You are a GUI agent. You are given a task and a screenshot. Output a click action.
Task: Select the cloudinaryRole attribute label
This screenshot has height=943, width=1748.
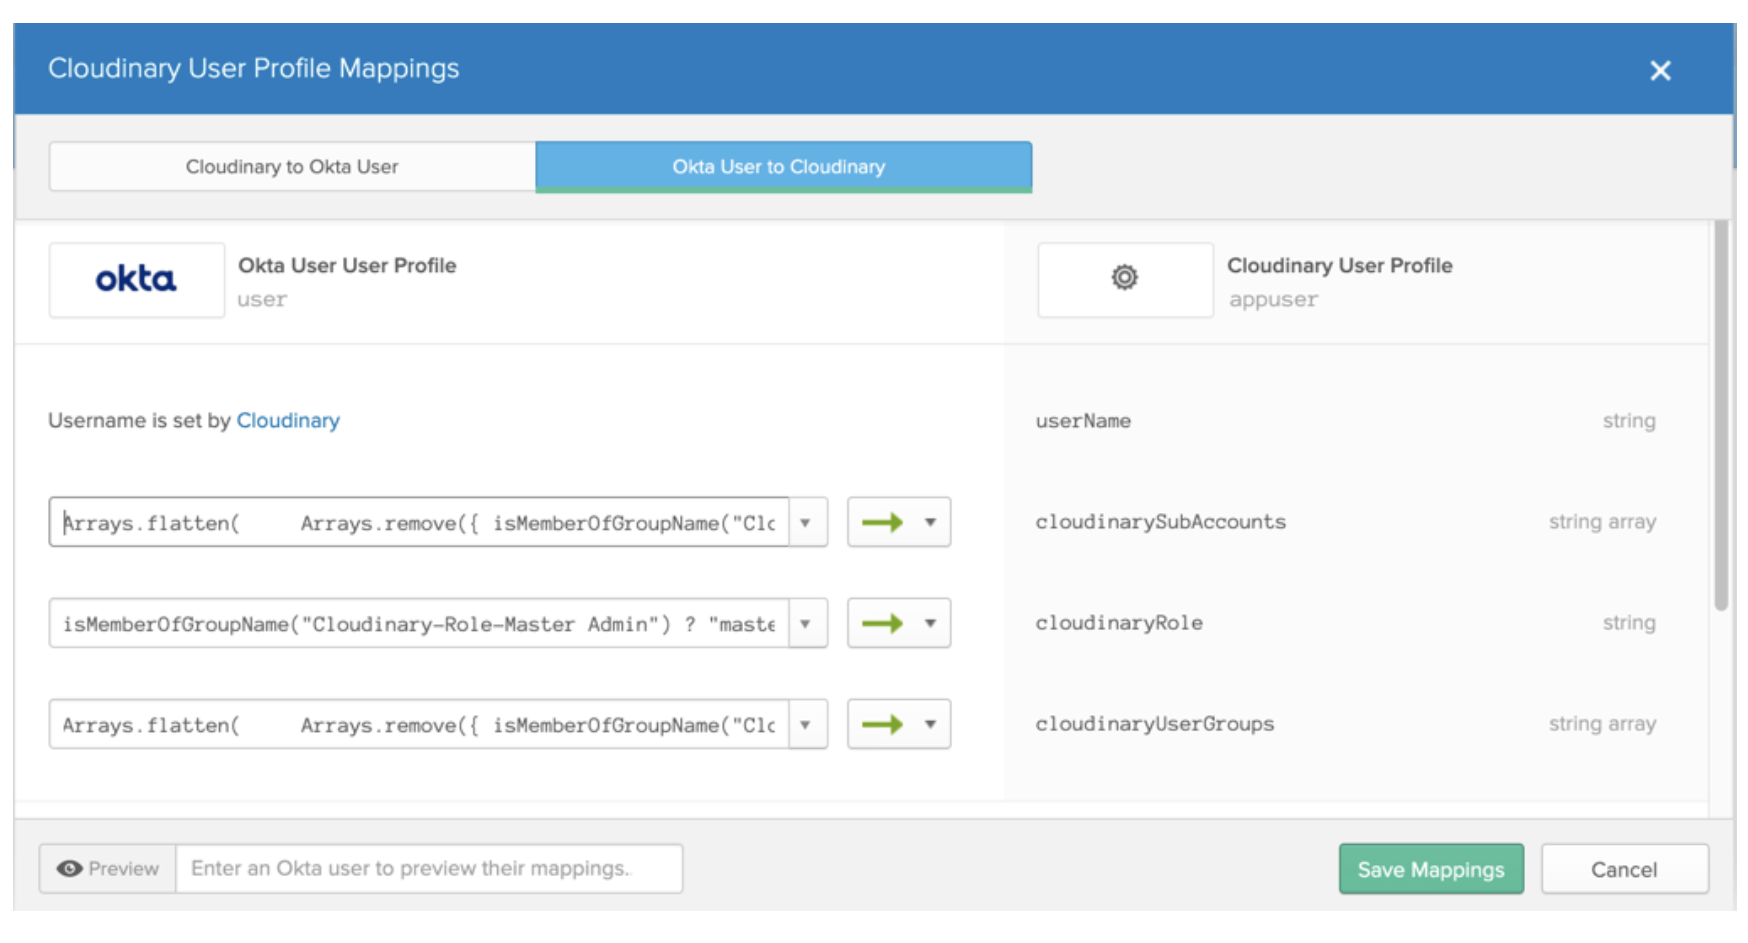click(1119, 623)
